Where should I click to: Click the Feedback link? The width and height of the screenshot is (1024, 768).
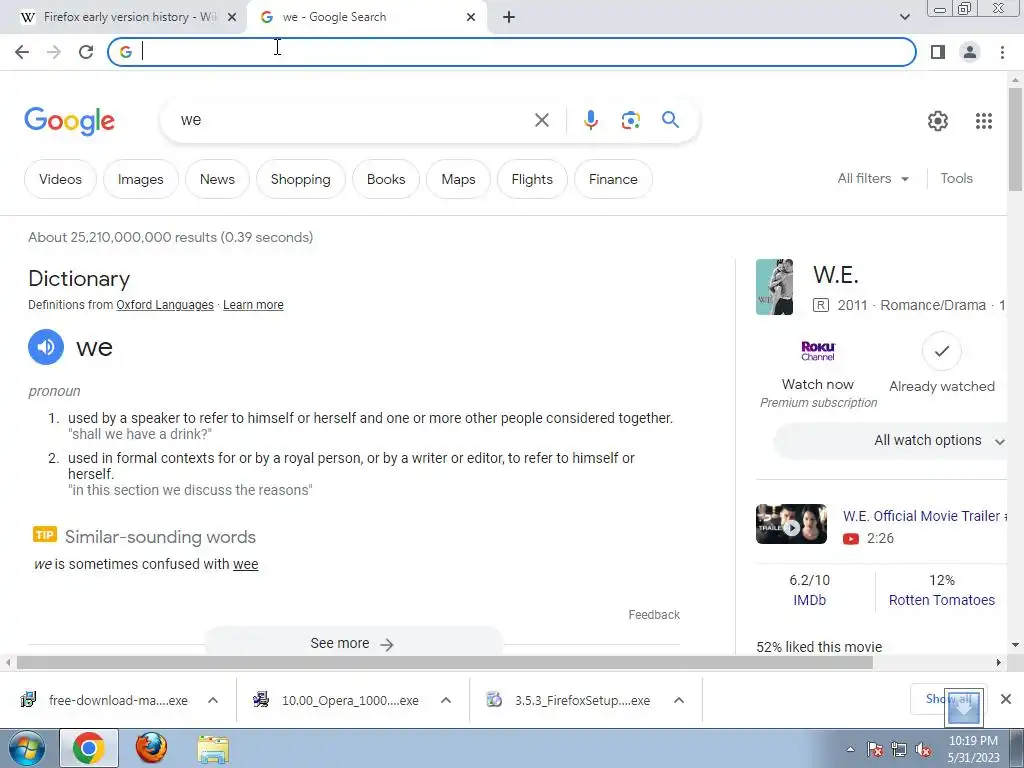654,615
